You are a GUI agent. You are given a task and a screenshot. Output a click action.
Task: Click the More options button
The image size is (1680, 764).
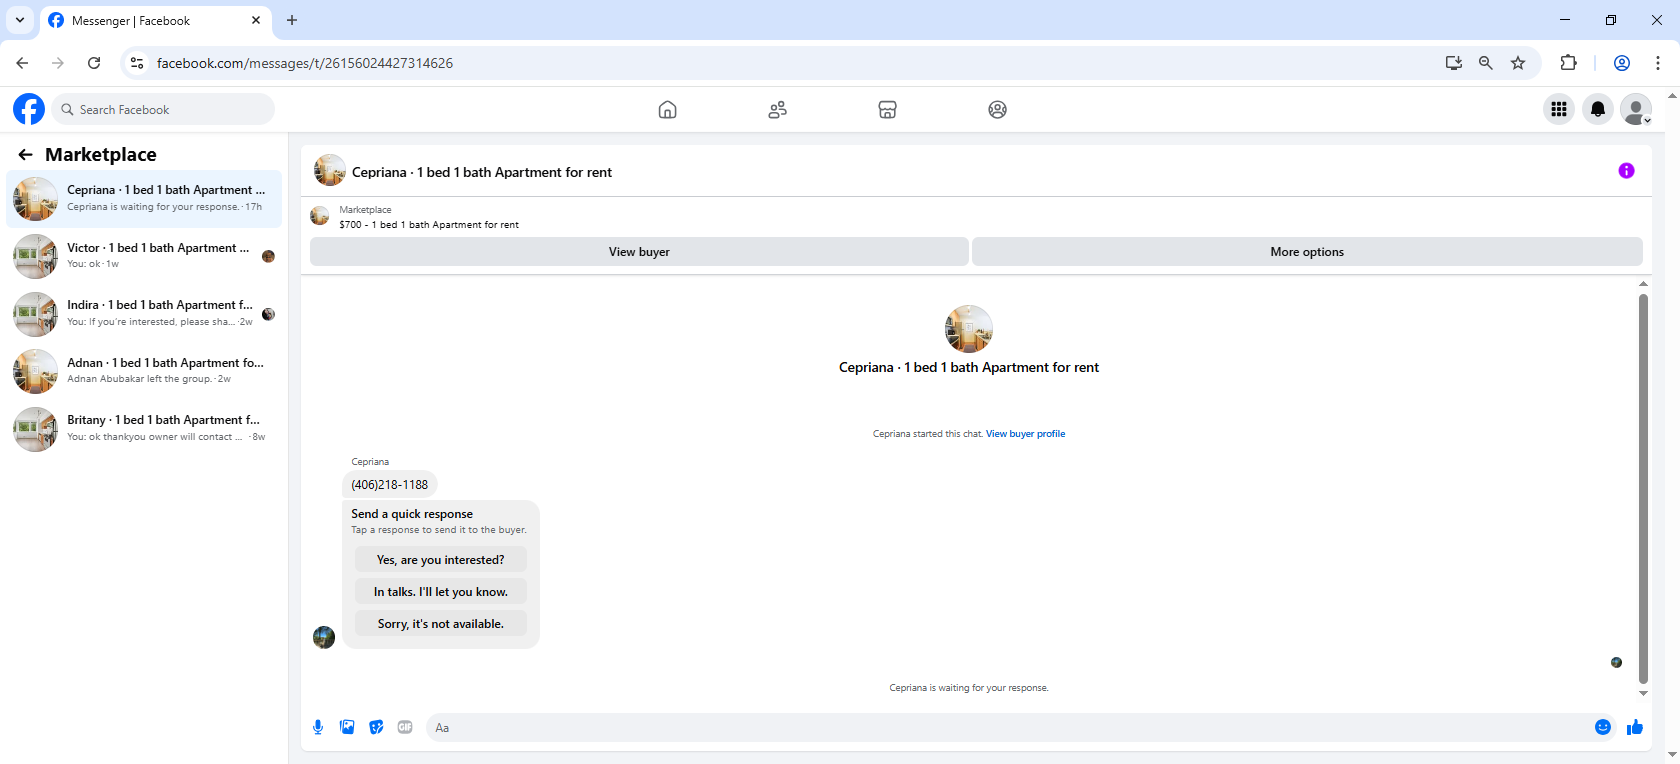[x=1307, y=252]
